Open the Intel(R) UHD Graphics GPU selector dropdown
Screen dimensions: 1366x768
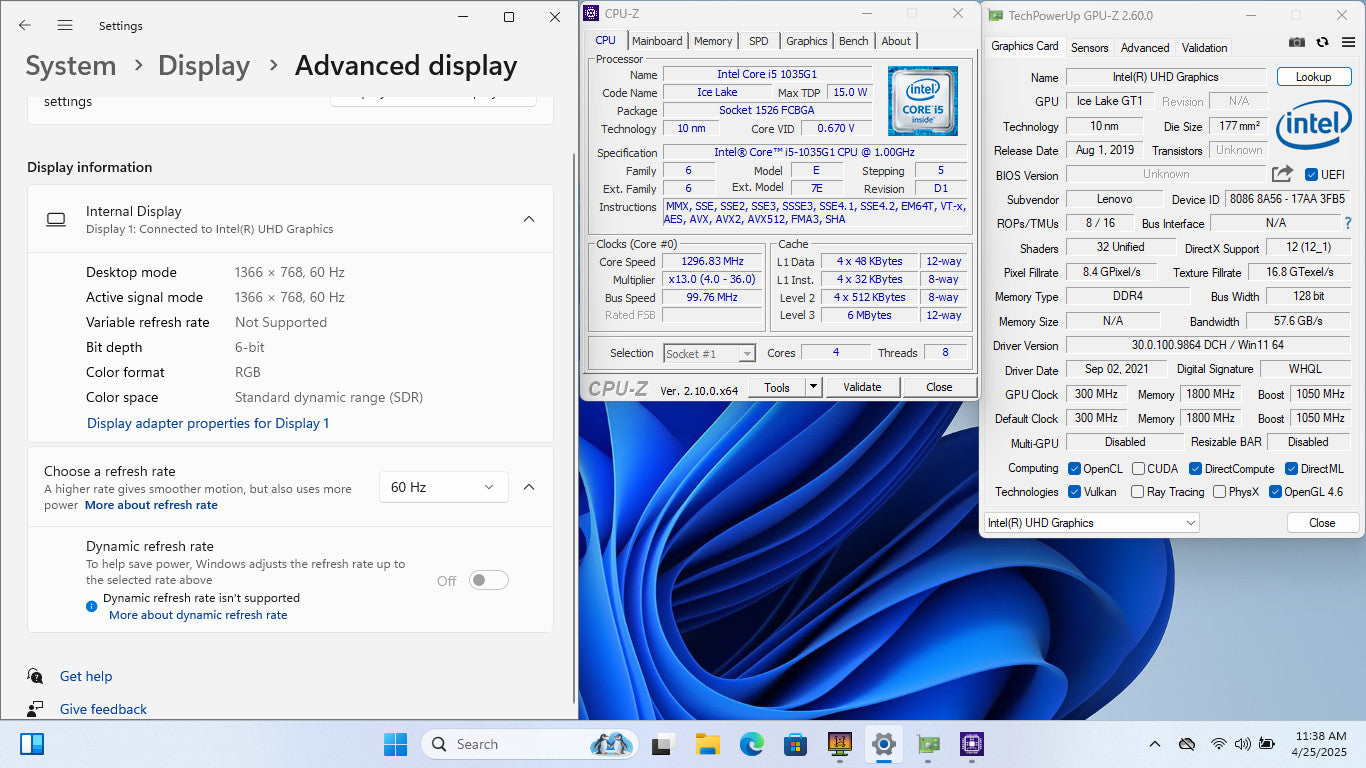click(1091, 523)
